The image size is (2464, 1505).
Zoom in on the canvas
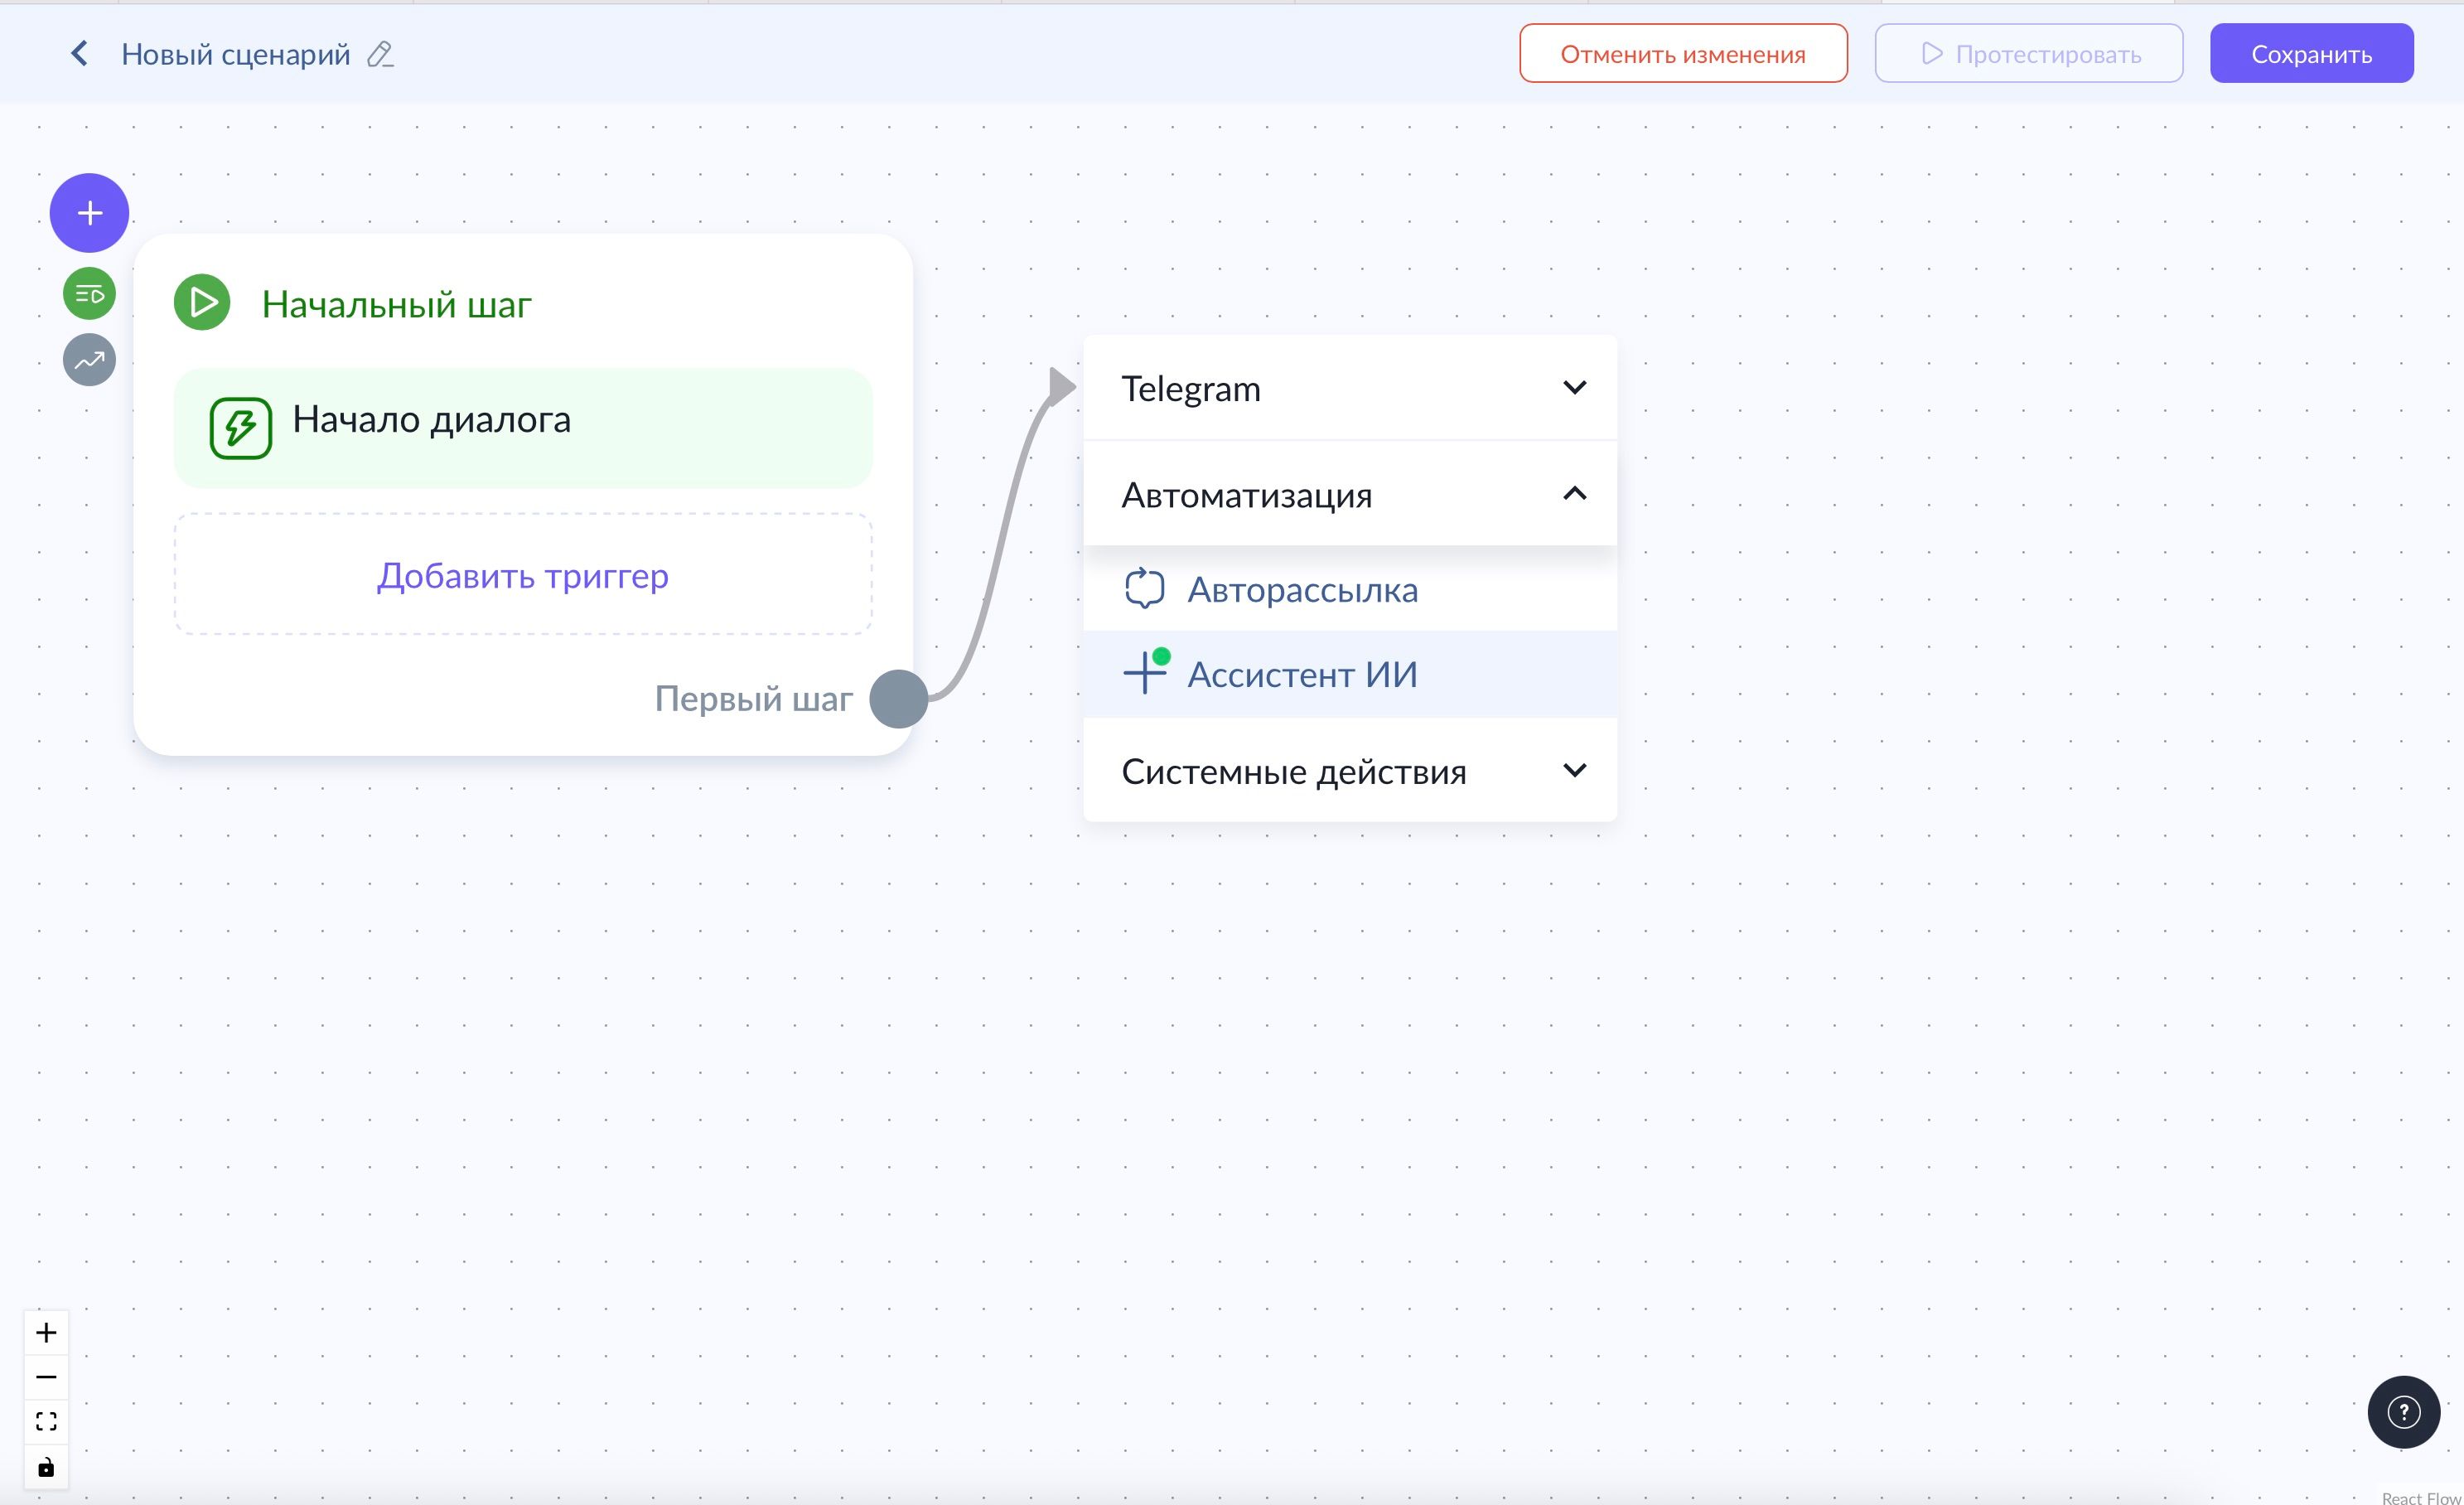pyautogui.click(x=46, y=1332)
